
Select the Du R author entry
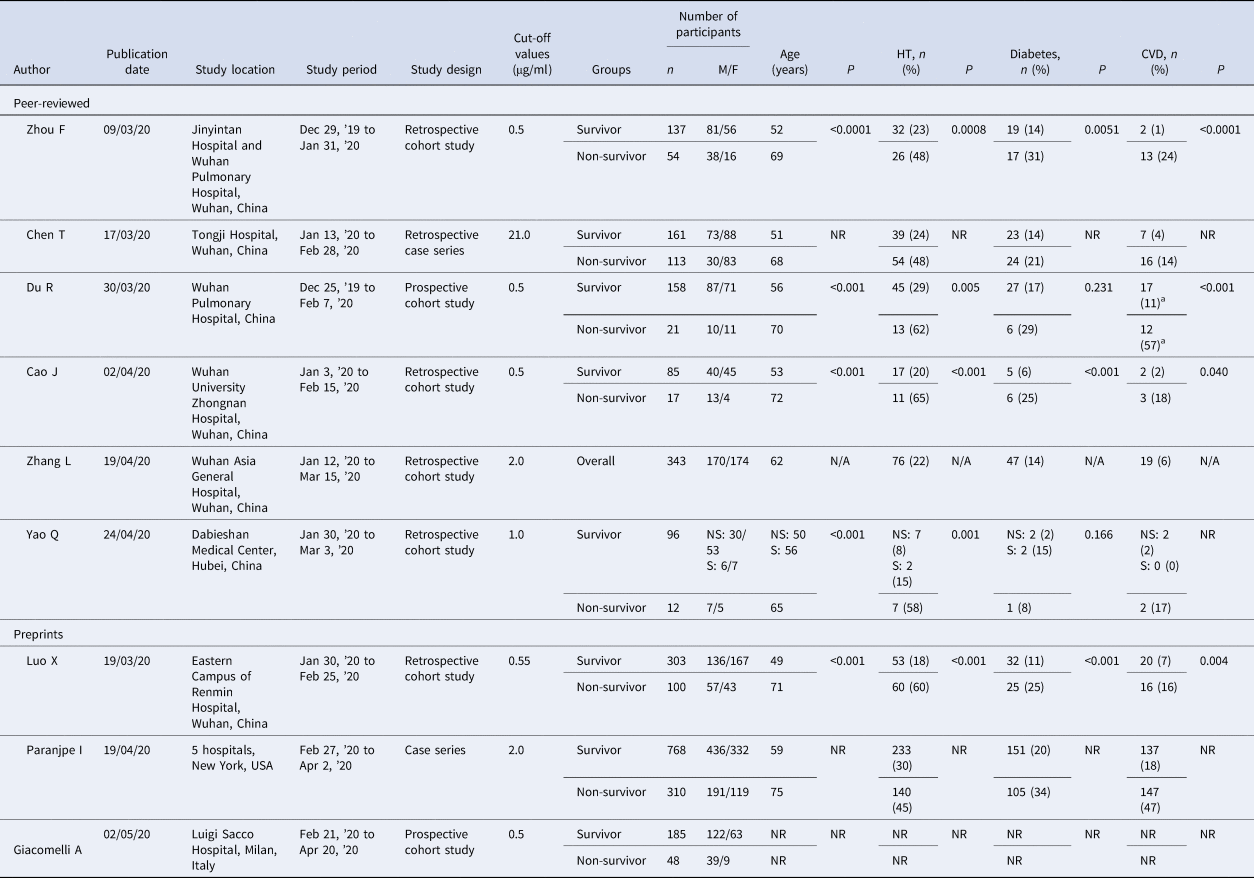[x=41, y=288]
